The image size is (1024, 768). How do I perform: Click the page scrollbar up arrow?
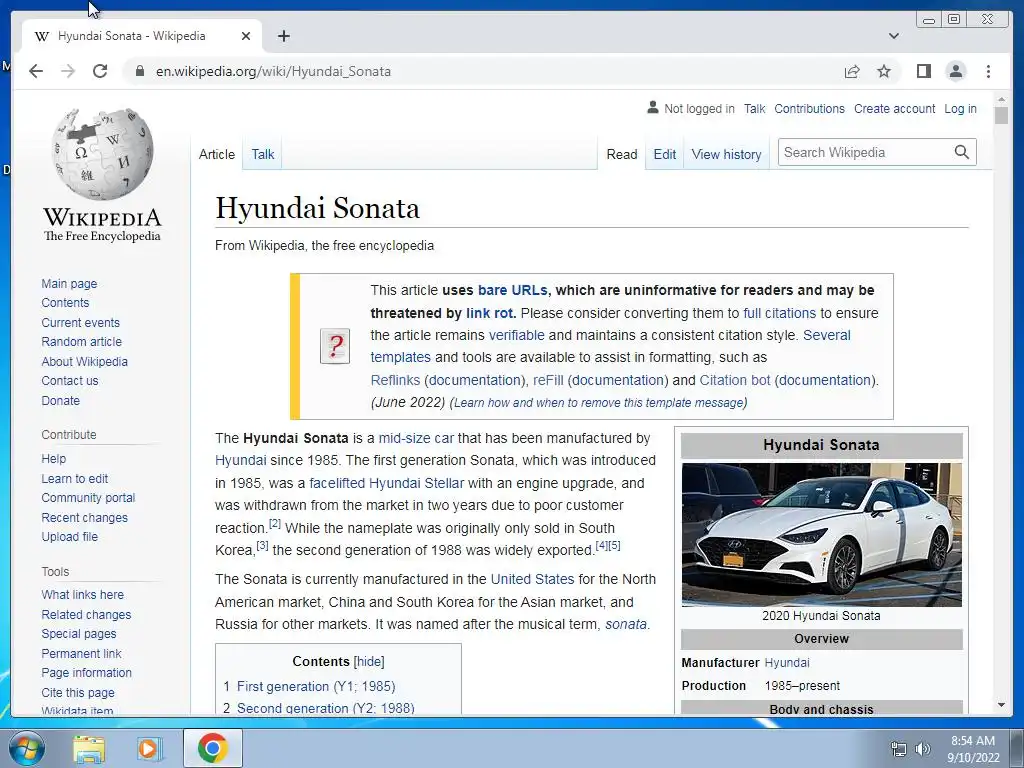coord(1001,100)
